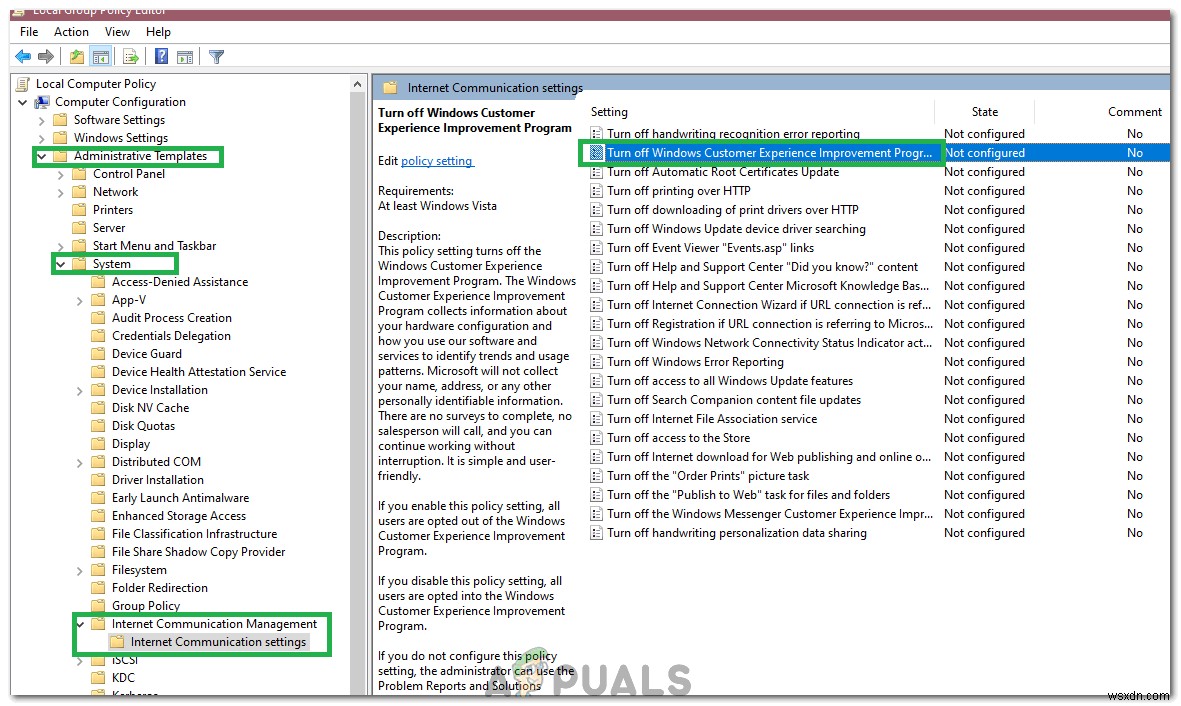This screenshot has height=706, width=1181.
Task: Expand the Windows Settings node
Action: (x=41, y=138)
